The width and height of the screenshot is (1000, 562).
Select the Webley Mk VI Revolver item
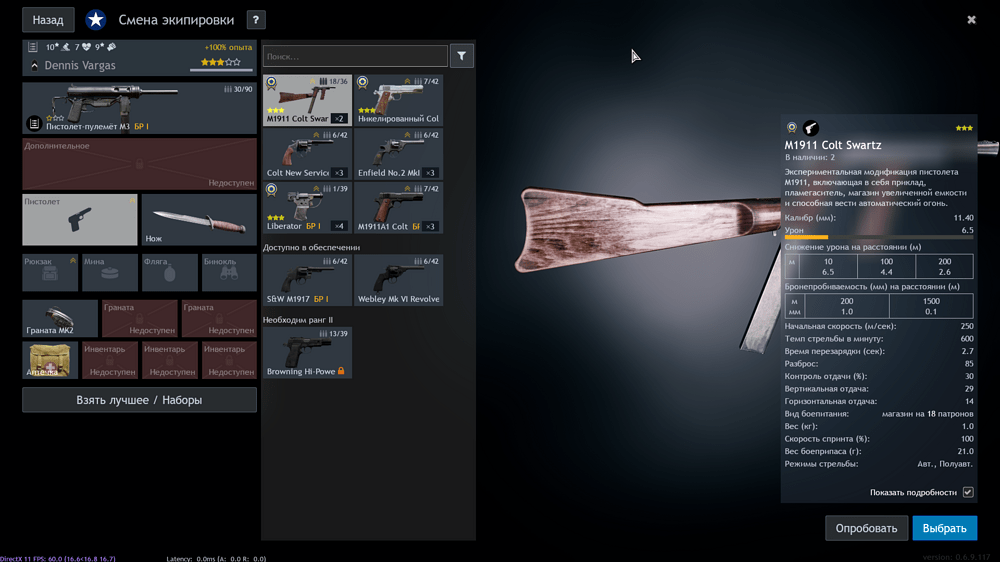398,280
